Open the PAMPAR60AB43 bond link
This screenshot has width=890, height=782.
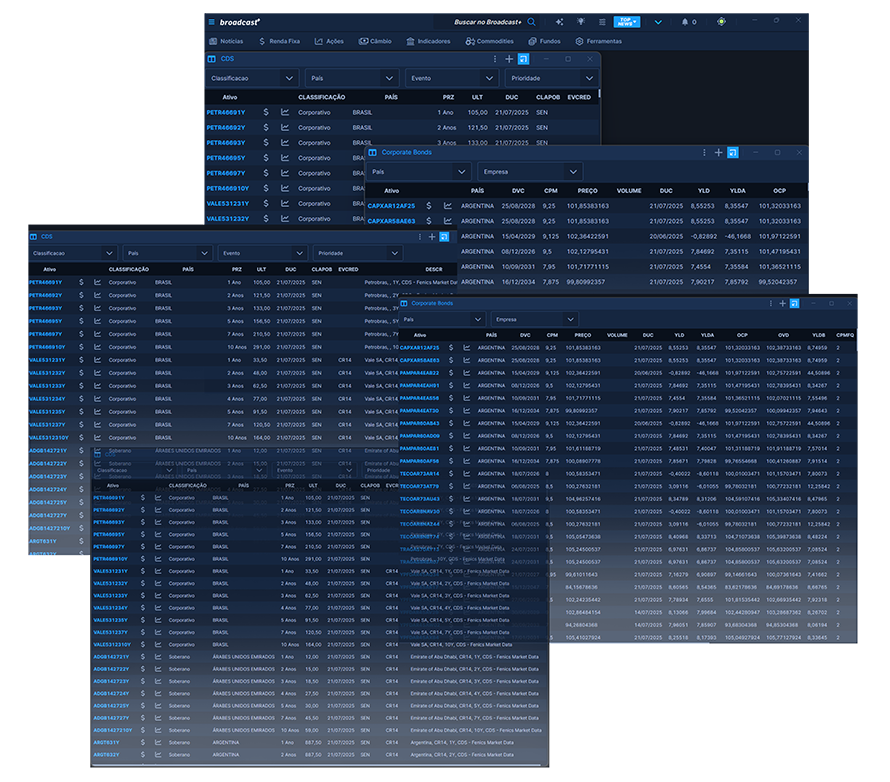pyautogui.click(x=419, y=423)
